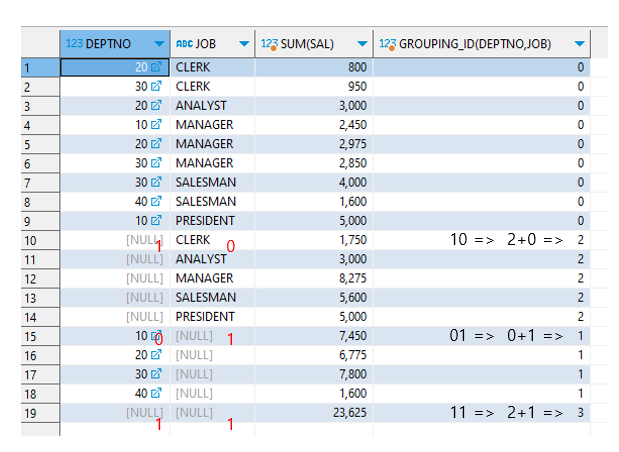The image size is (619, 452).
Task: Select row number 12 header
Action: click(40, 279)
